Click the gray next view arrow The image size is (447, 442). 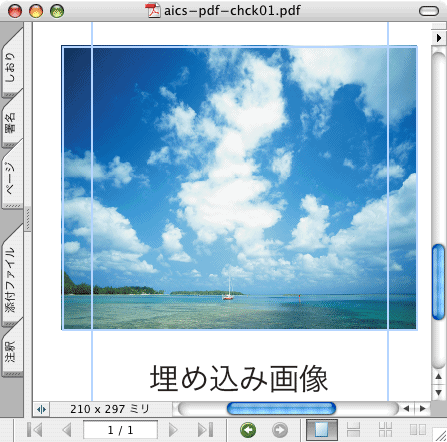point(280,430)
